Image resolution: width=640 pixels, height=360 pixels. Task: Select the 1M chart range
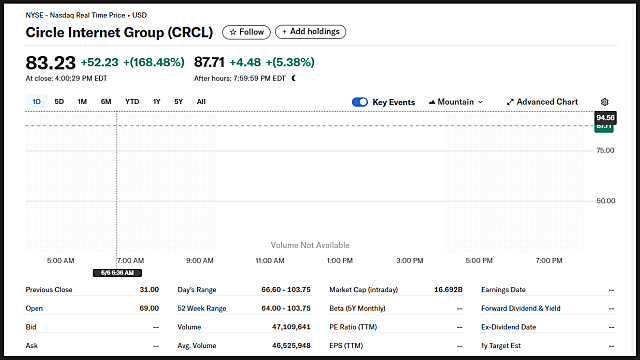pos(82,102)
